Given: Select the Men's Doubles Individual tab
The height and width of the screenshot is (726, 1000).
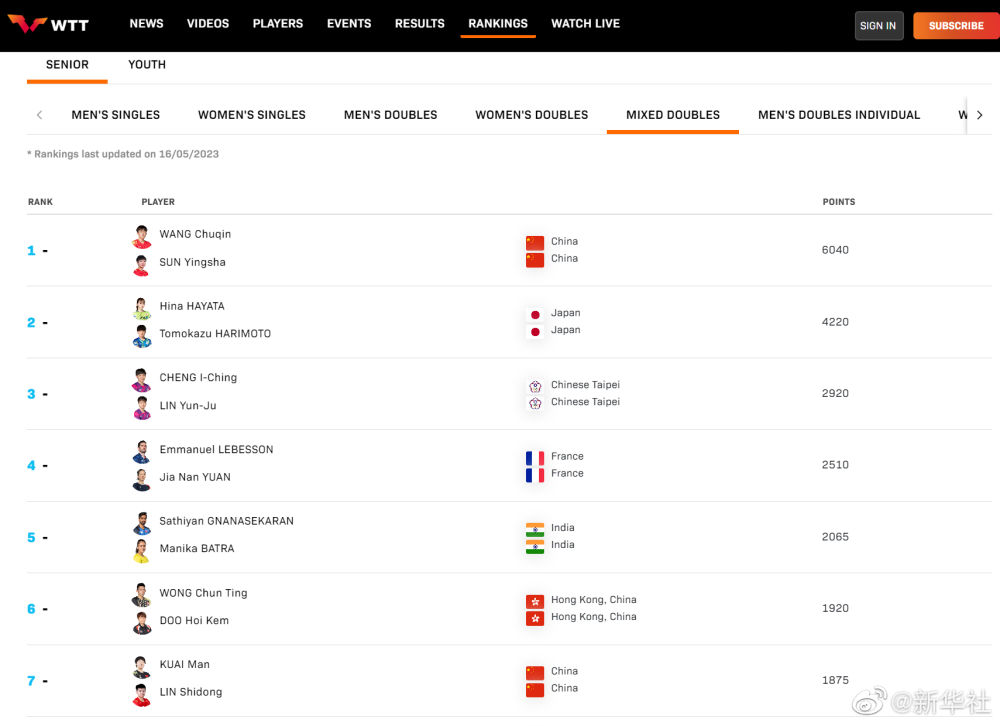Looking at the screenshot, I should [x=838, y=115].
